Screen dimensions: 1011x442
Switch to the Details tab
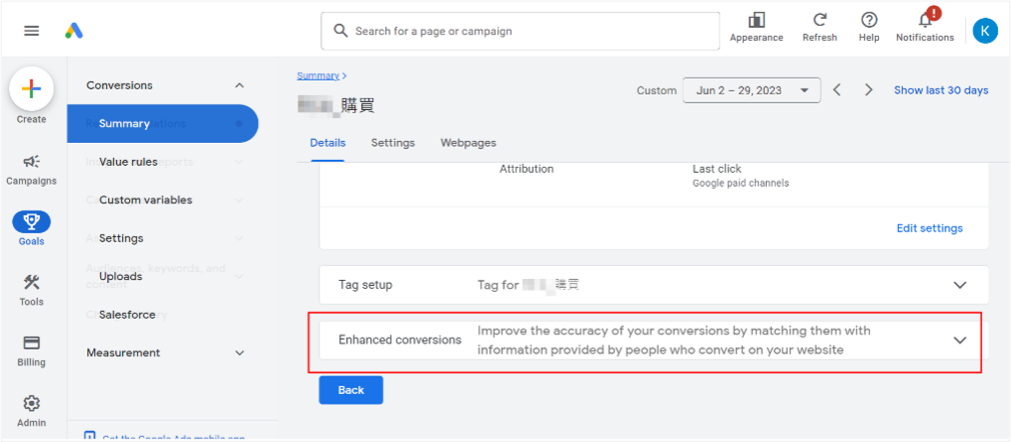point(328,143)
